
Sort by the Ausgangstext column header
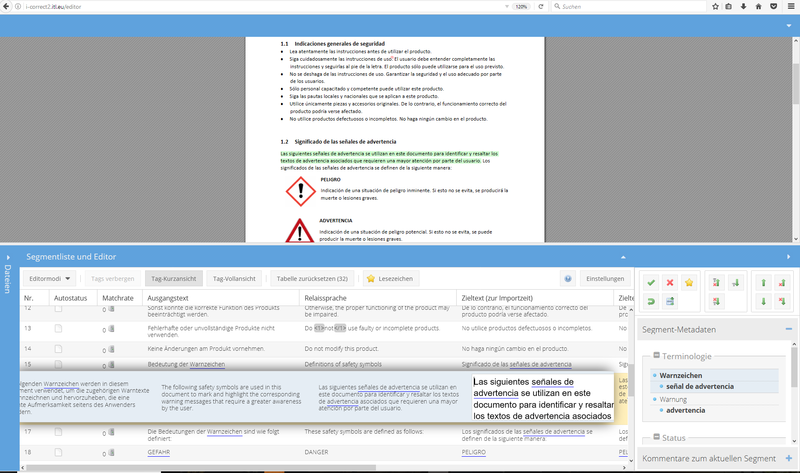click(221, 298)
